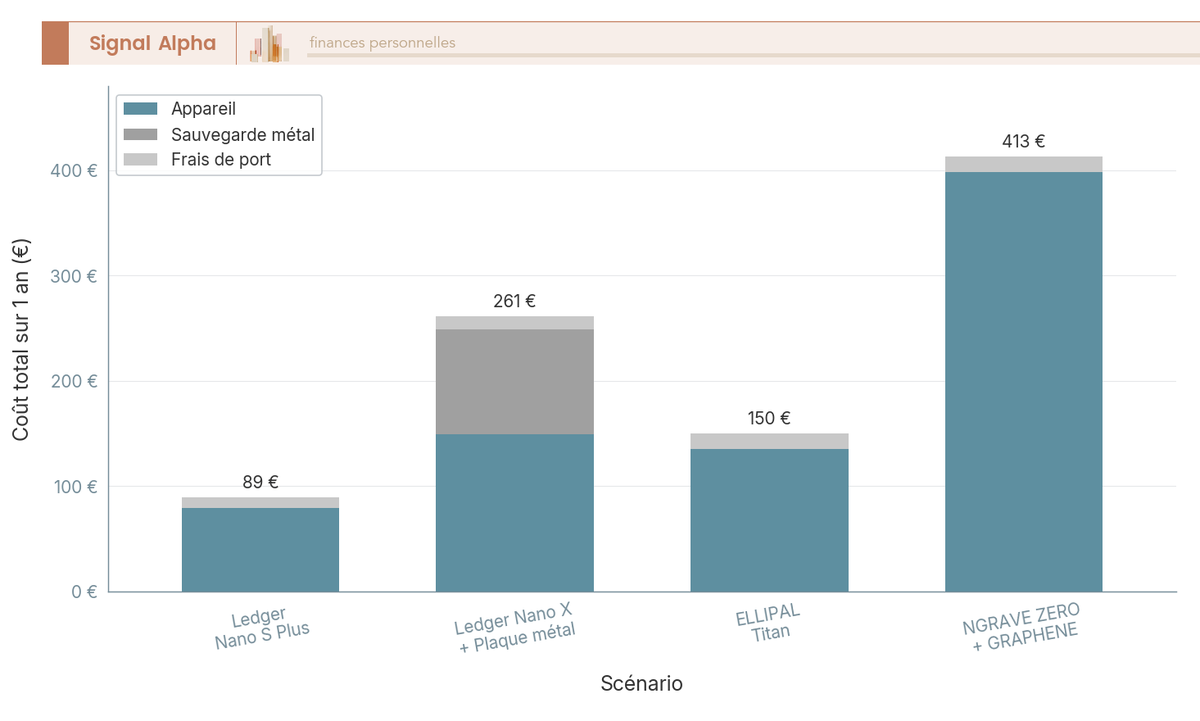
Task: Click the shipping segment atop NGRAVE ZERO bar
Action: 1023,164
